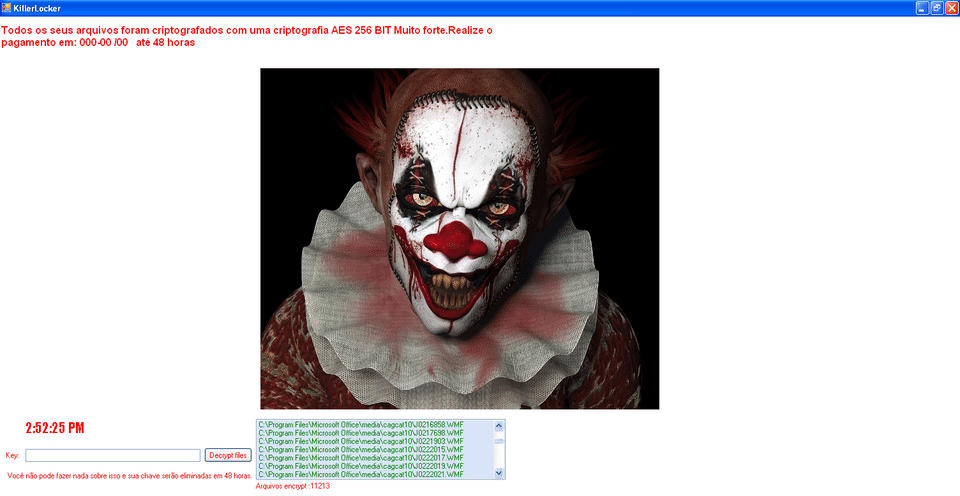Click the file list scroll down arrow
Screen dimensions: 960x496
[x=498, y=473]
